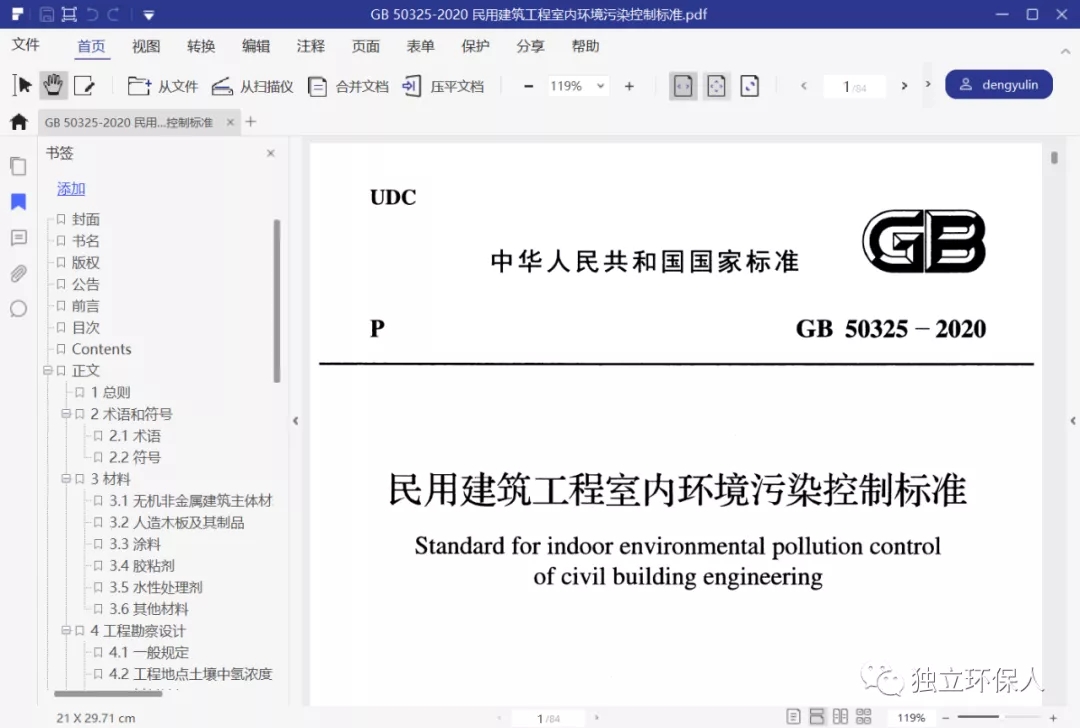The image size is (1080, 728).
Task: Collapse the 3 材料 bookmark section
Action: pos(66,479)
